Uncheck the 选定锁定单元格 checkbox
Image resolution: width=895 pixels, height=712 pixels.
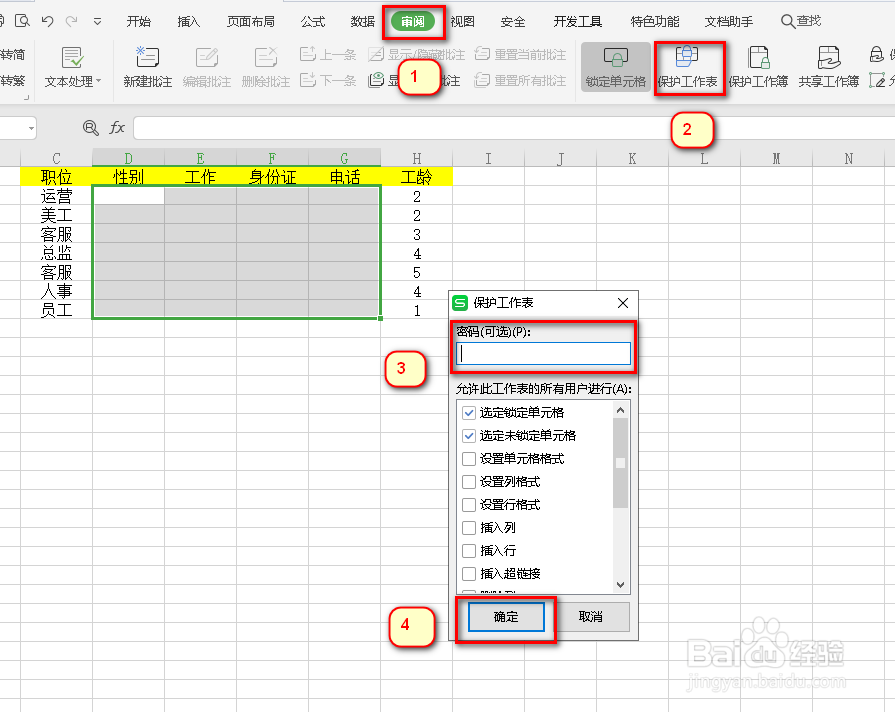coord(469,413)
